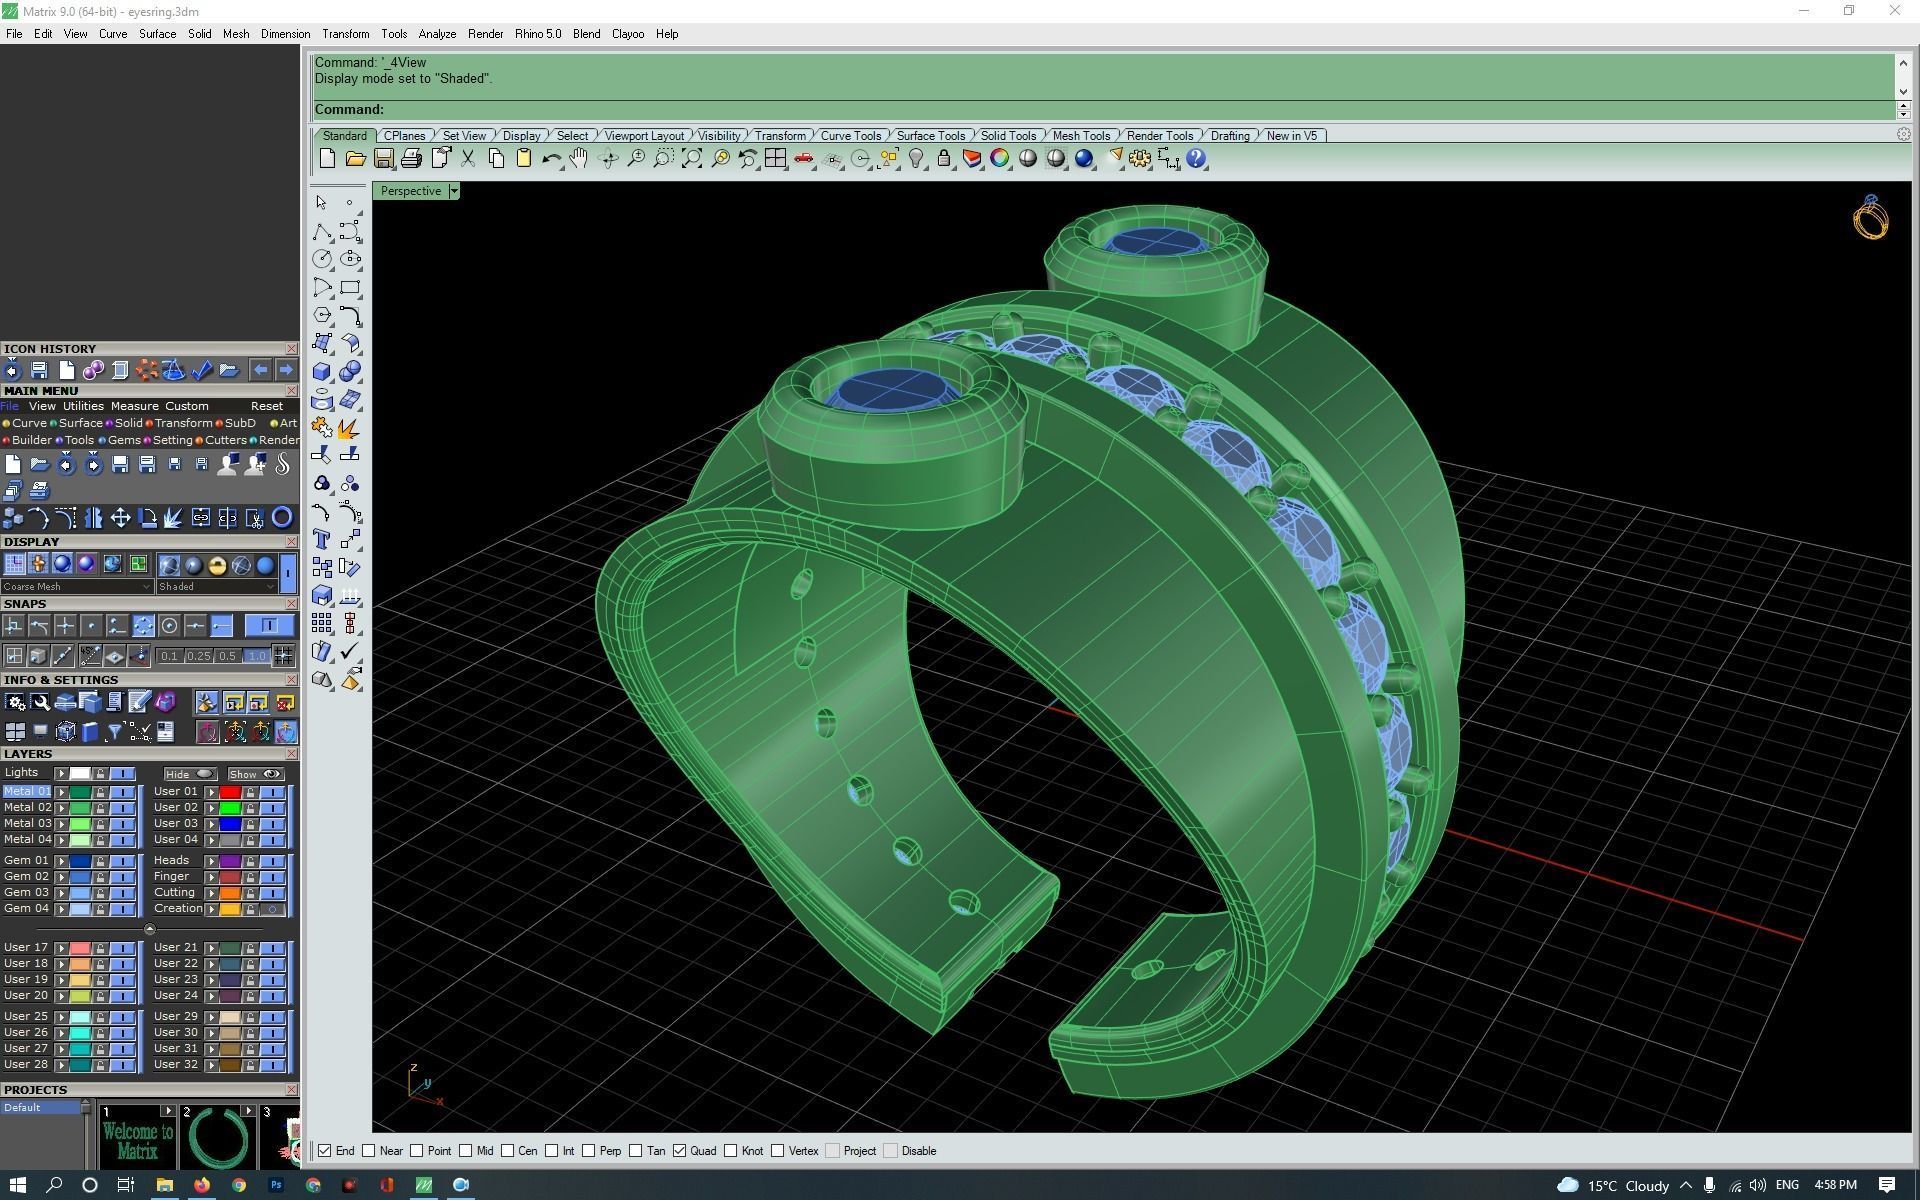Open the Surface menu
The width and height of the screenshot is (1920, 1200).
pos(157,34)
